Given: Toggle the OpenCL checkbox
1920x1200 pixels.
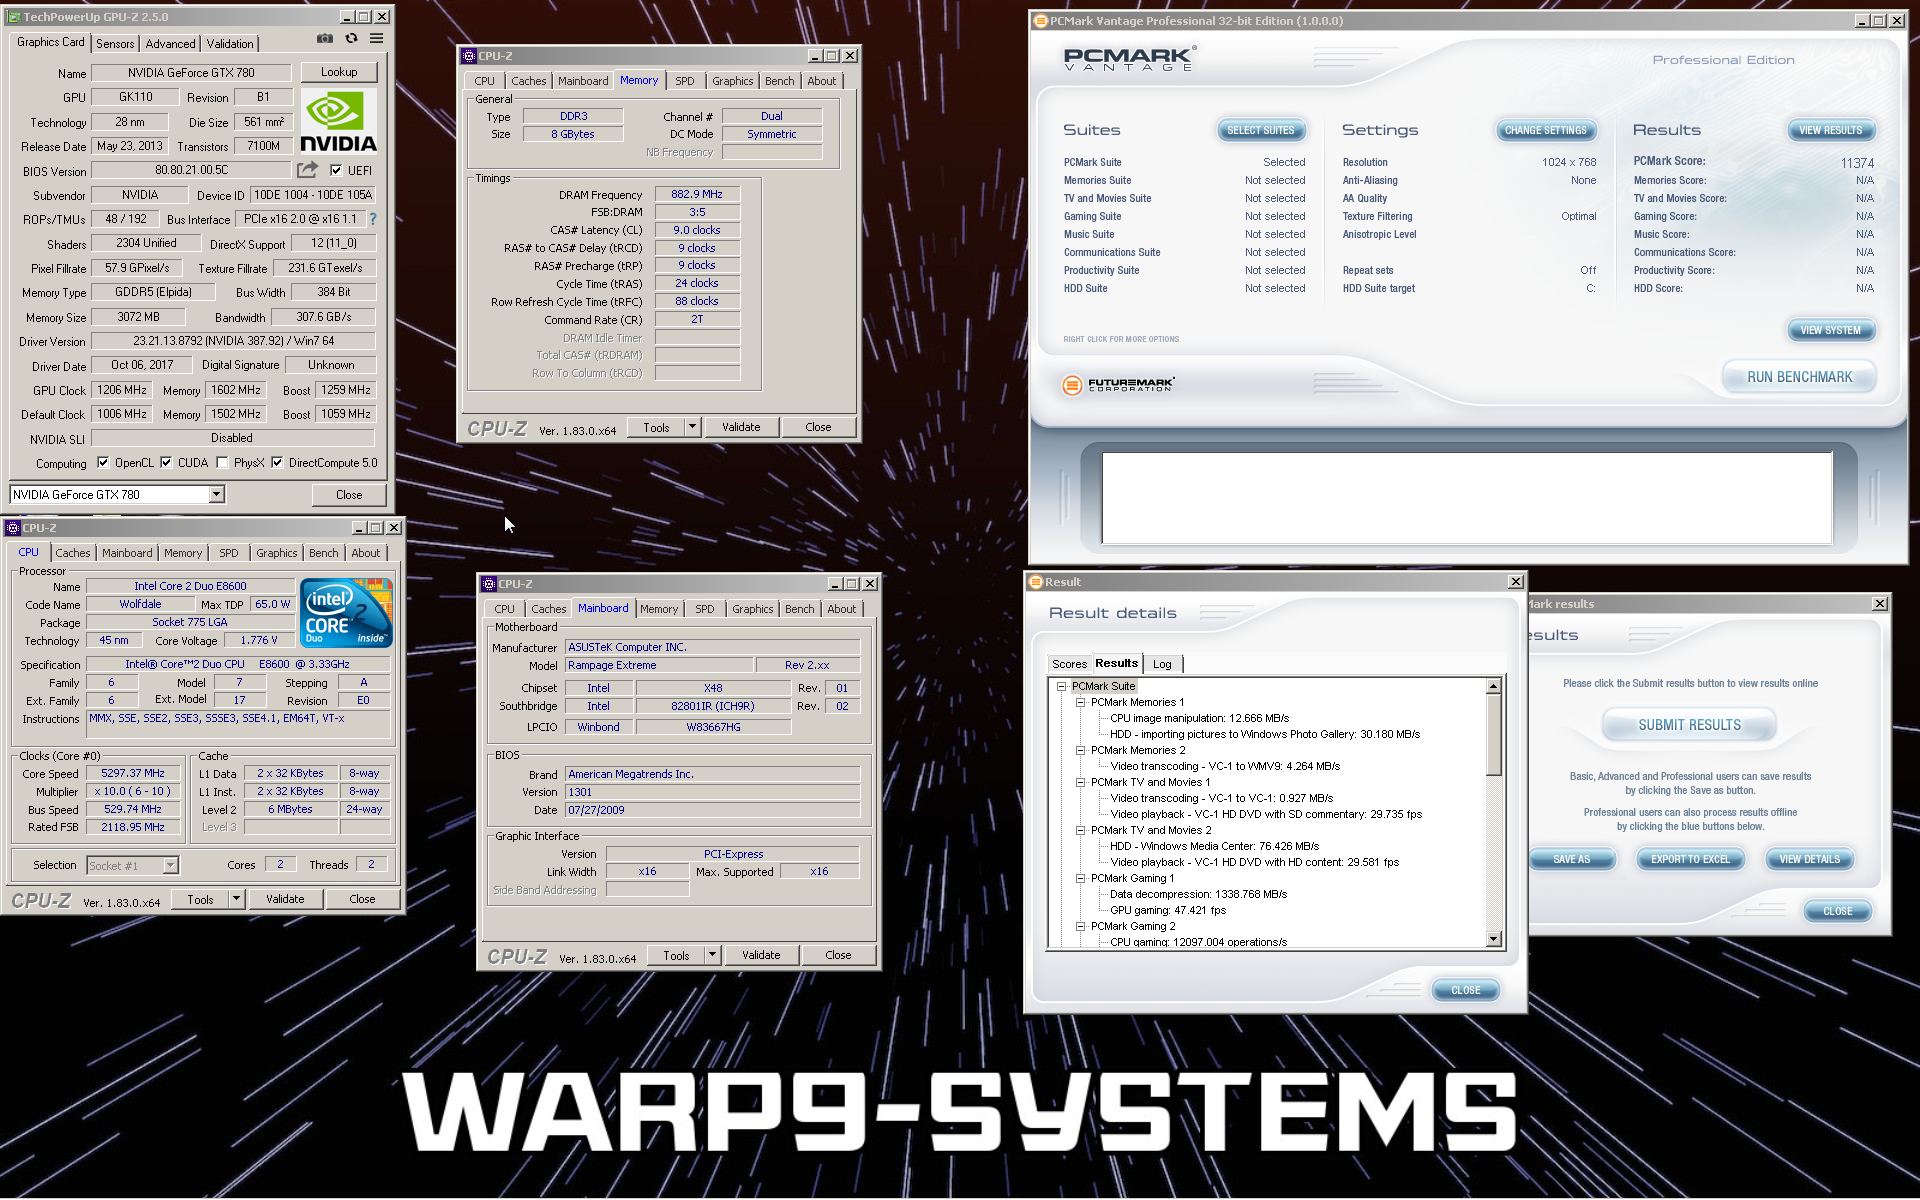Looking at the screenshot, I should point(103,463).
